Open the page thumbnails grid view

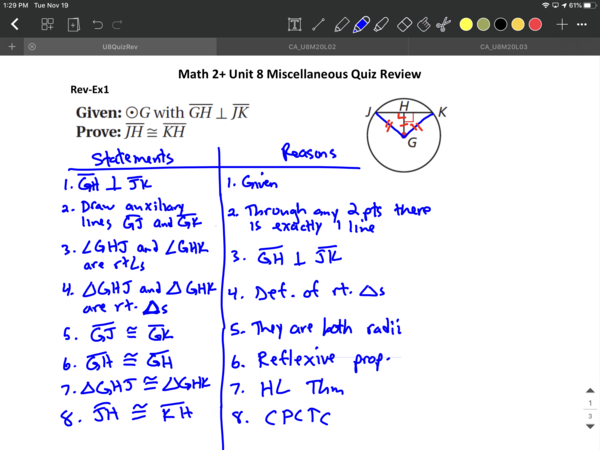pos(48,23)
